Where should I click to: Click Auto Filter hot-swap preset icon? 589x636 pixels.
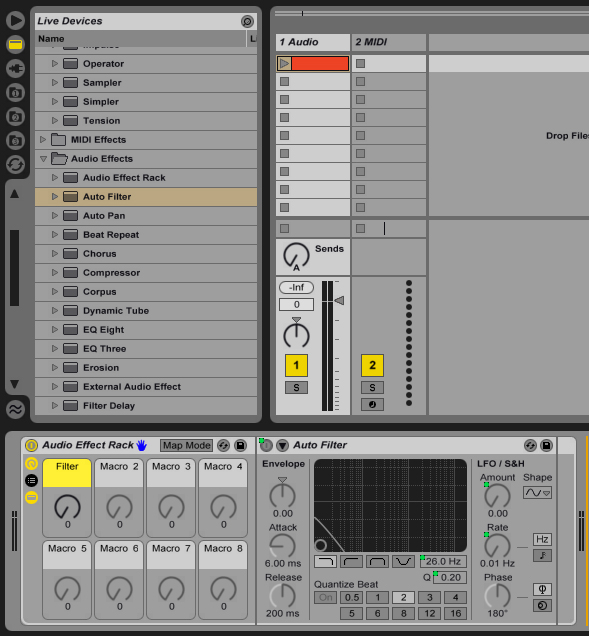pos(530,445)
